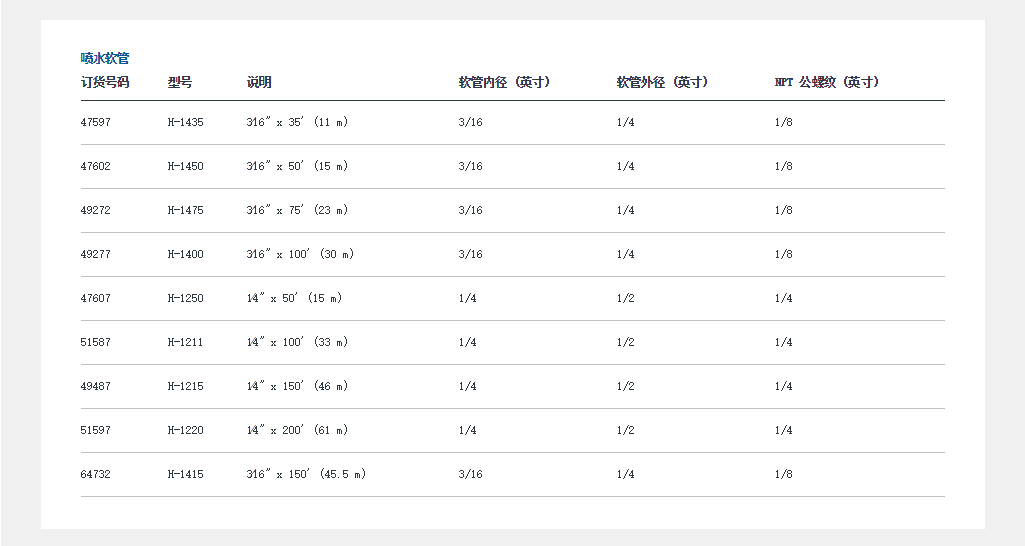Select order number 64732
The height and width of the screenshot is (546, 1025).
point(96,474)
